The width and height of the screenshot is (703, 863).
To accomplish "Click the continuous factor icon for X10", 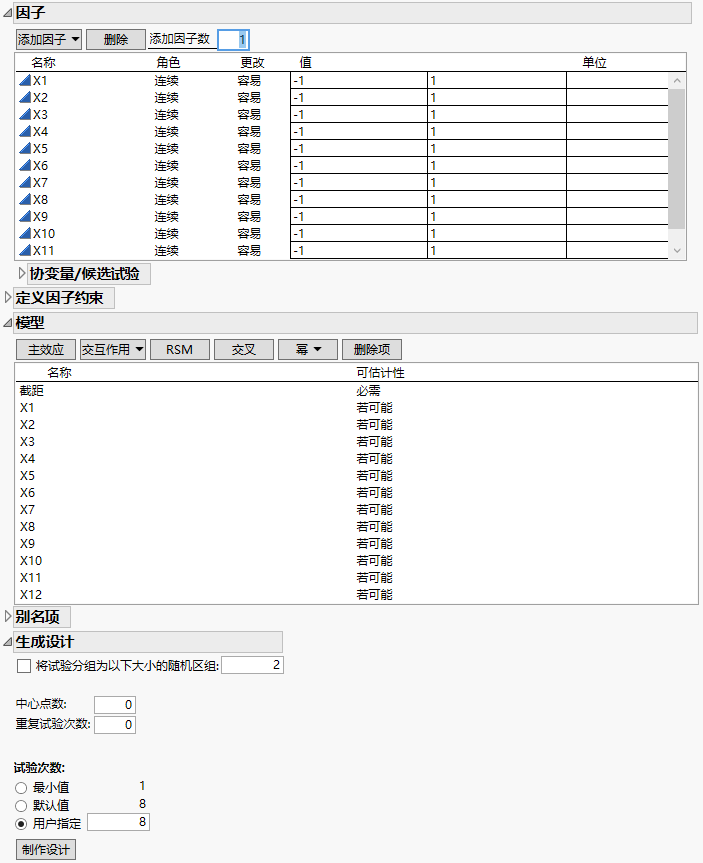I will 25,234.
